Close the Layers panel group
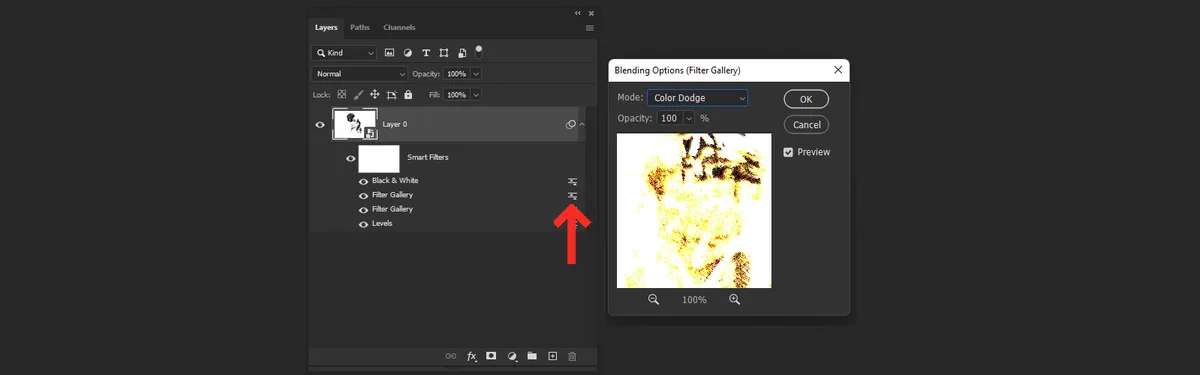The width and height of the screenshot is (1200, 375). coord(591,13)
